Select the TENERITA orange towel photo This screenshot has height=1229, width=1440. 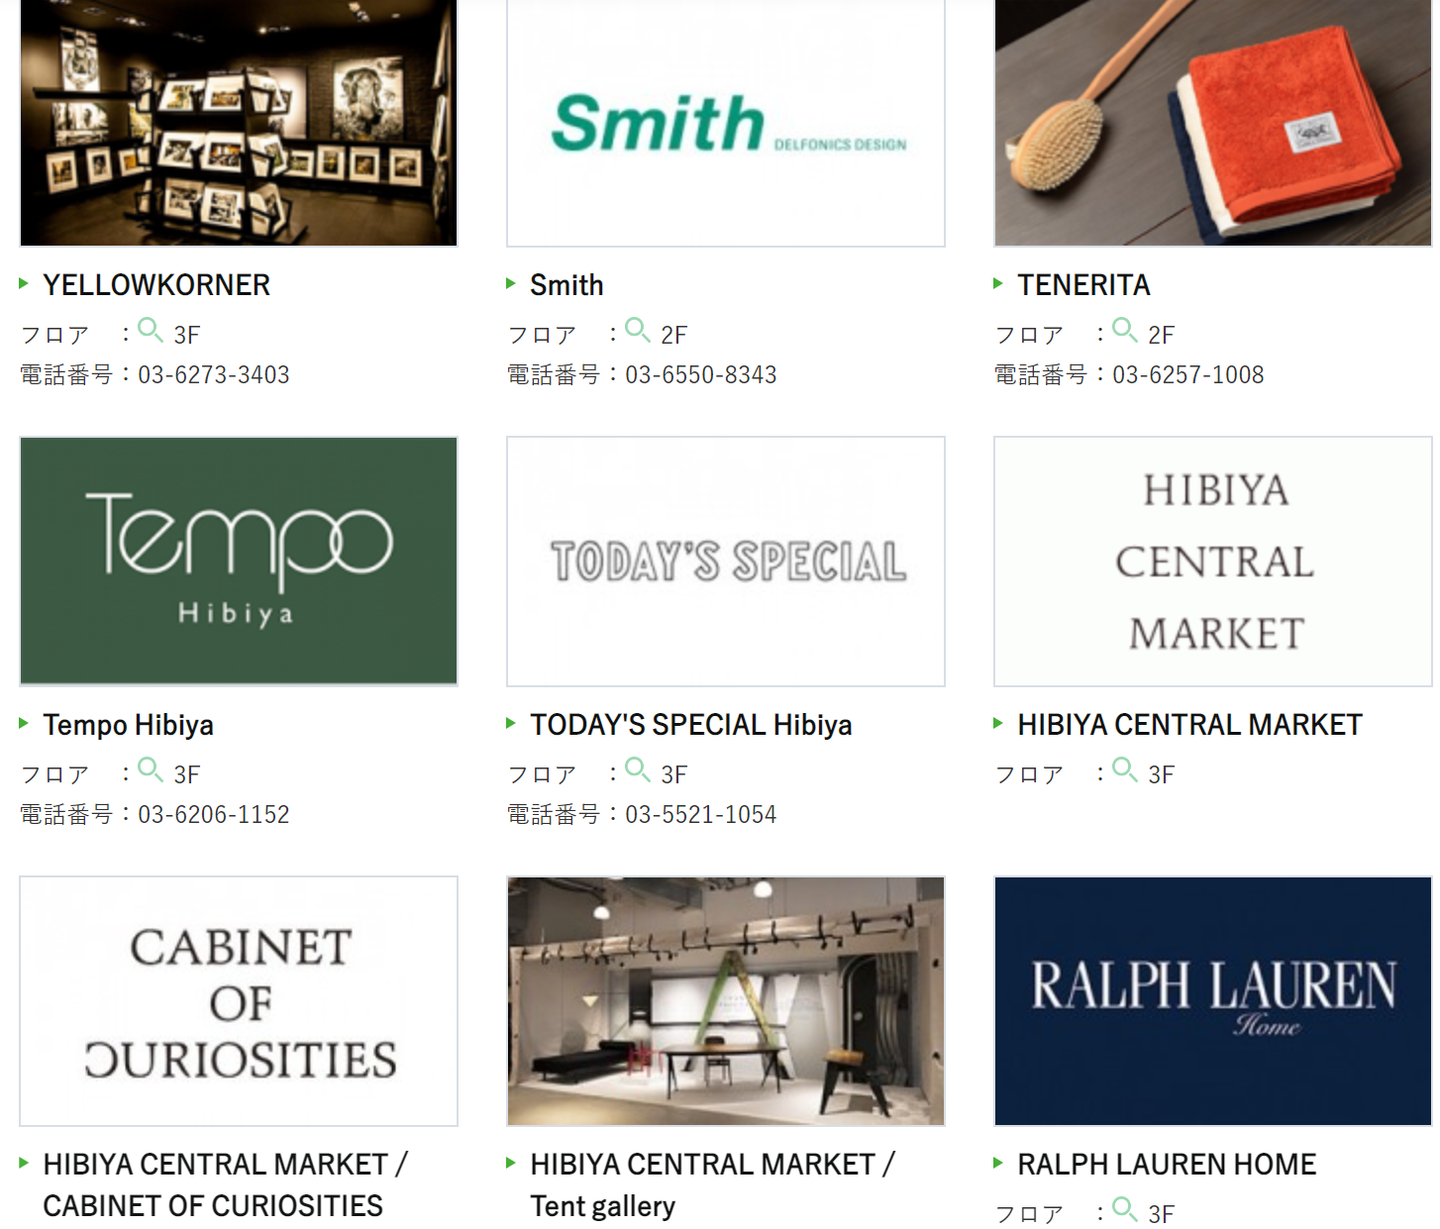[x=1213, y=123]
